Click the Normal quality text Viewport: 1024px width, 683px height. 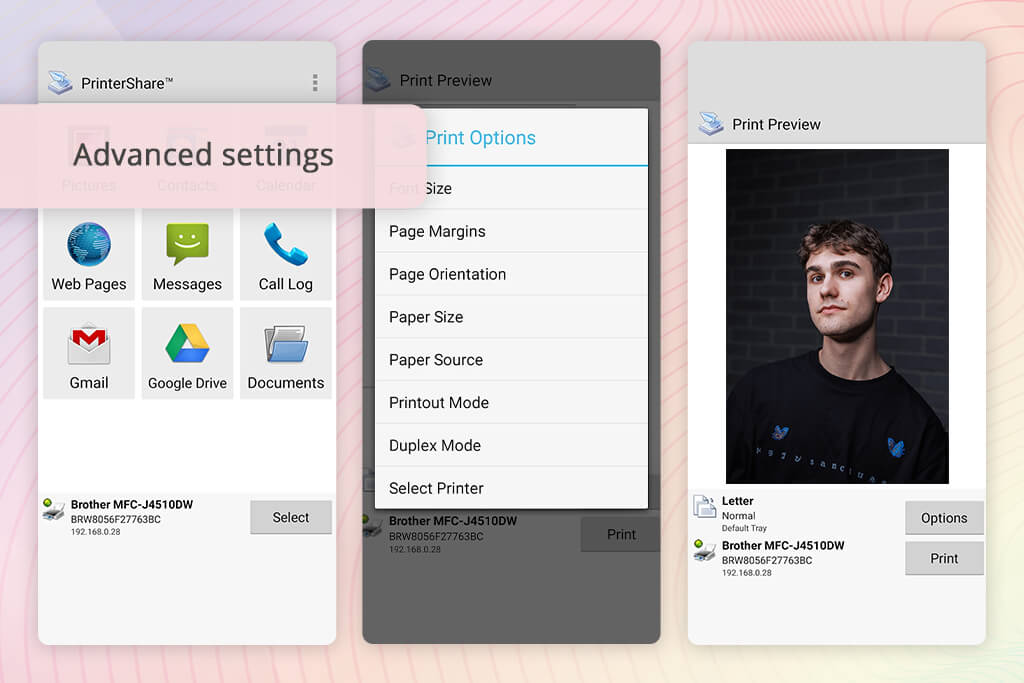click(738, 516)
